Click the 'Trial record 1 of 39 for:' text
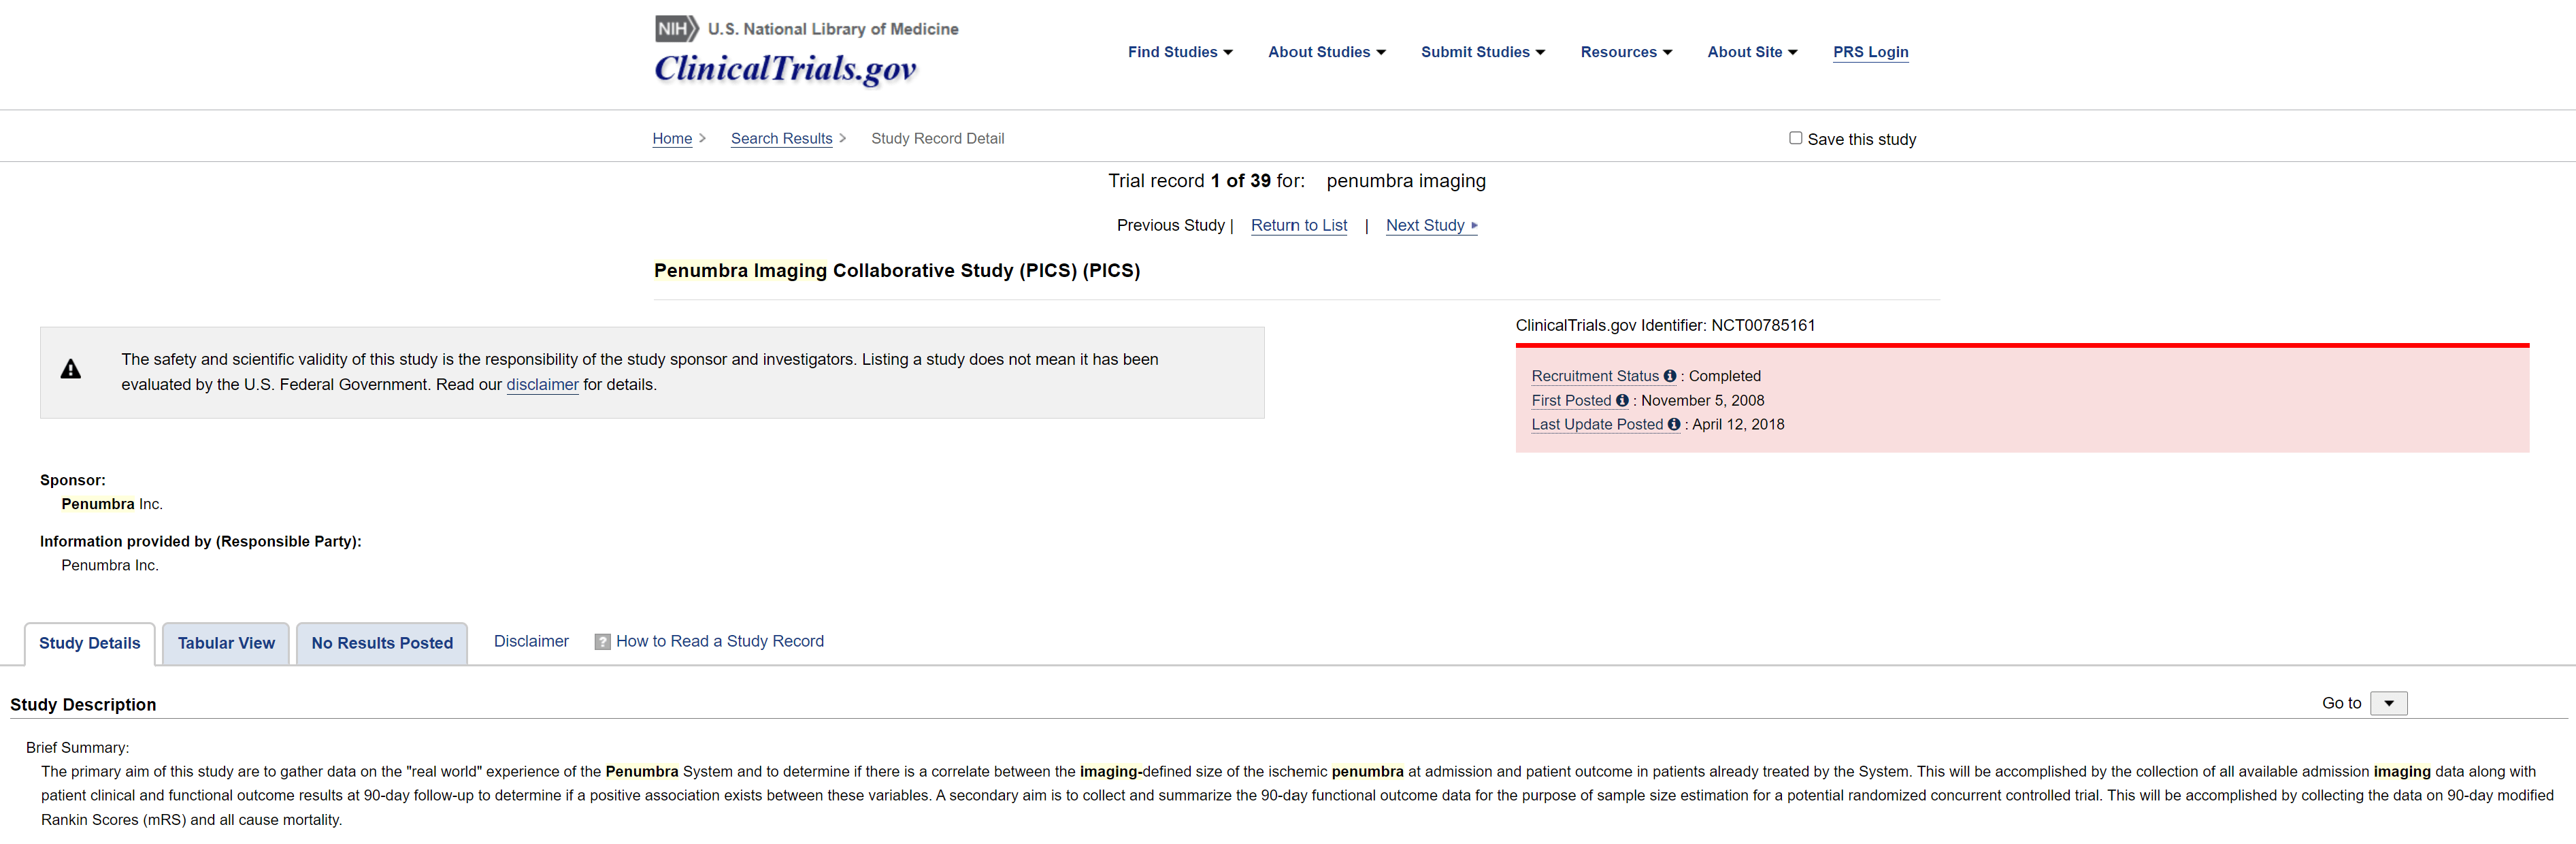Screen dimensions: 2576x844 (1206, 181)
